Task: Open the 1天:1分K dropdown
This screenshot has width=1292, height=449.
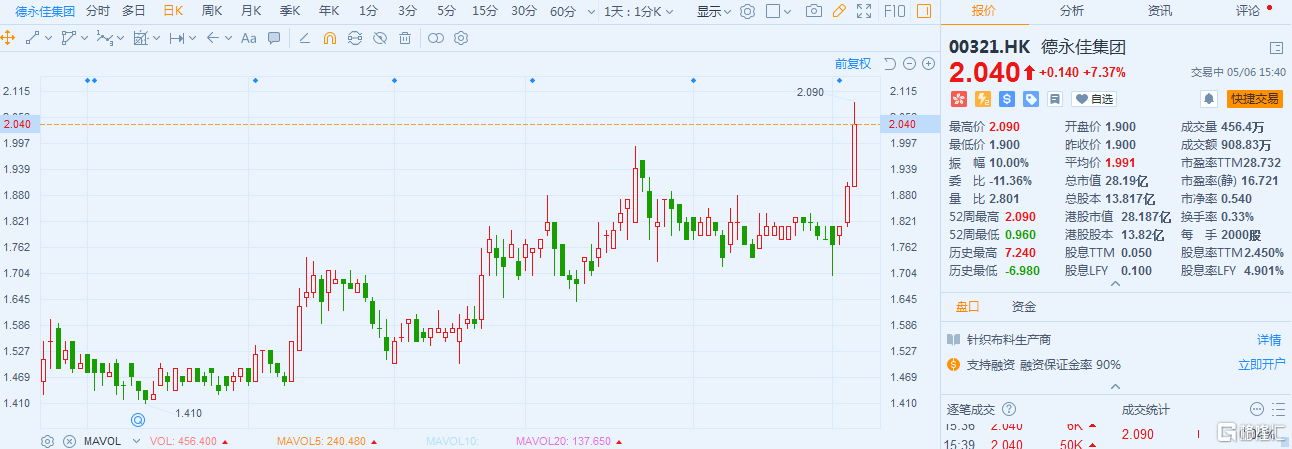Action: pyautogui.click(x=639, y=12)
